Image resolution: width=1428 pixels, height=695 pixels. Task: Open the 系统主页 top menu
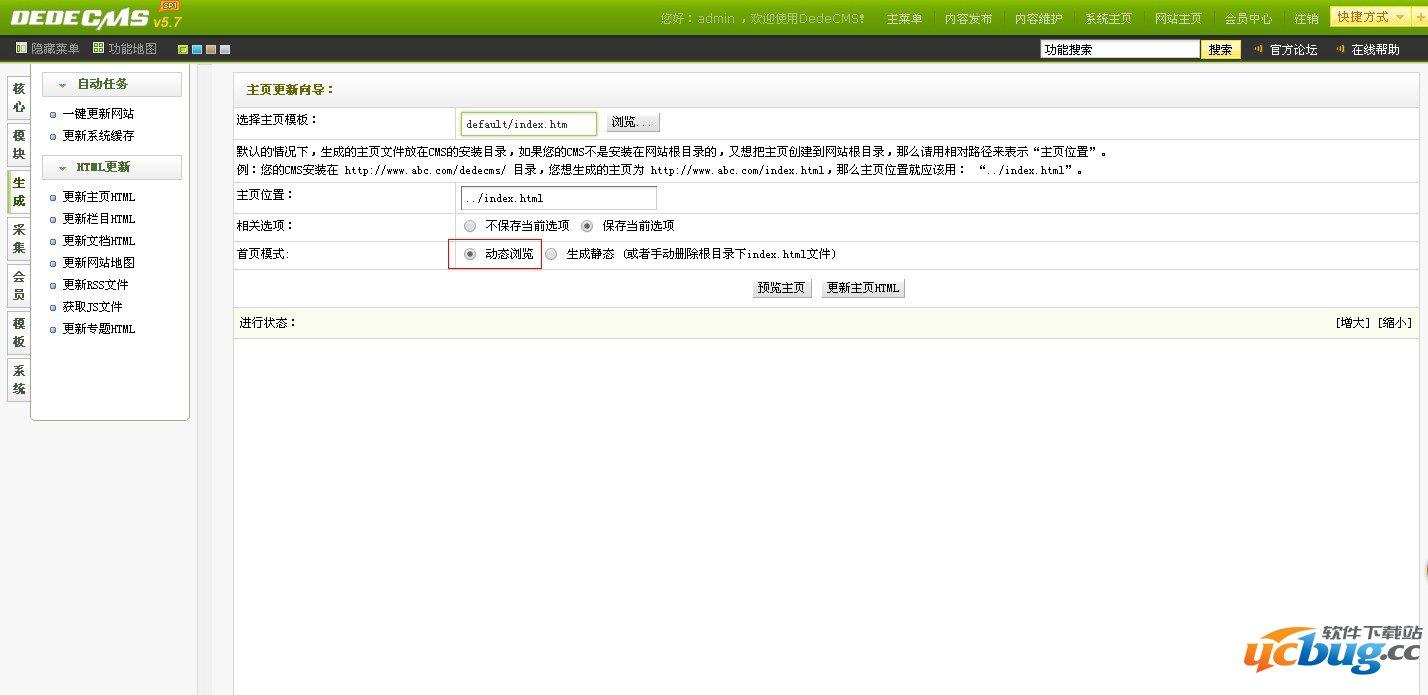point(1108,18)
